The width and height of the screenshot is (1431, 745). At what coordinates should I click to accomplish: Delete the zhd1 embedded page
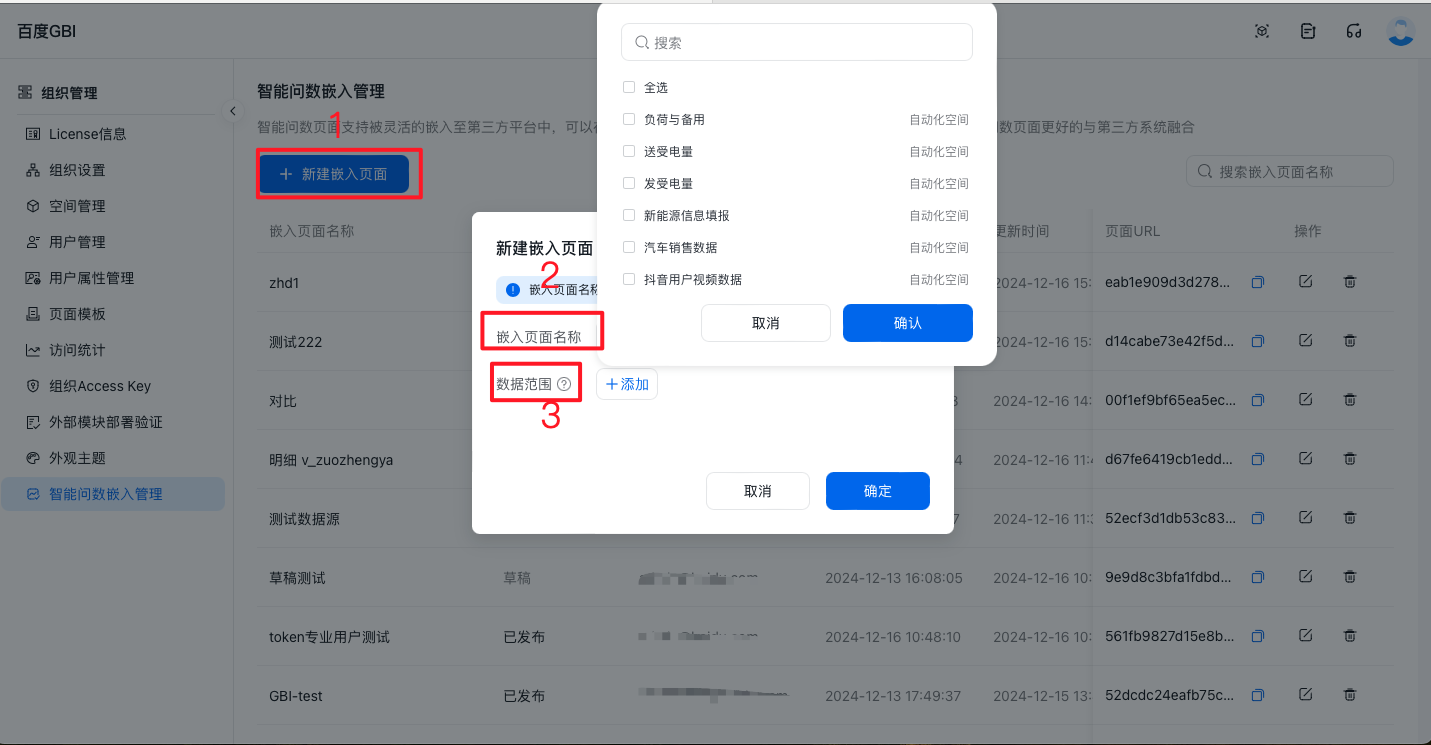(x=1349, y=282)
